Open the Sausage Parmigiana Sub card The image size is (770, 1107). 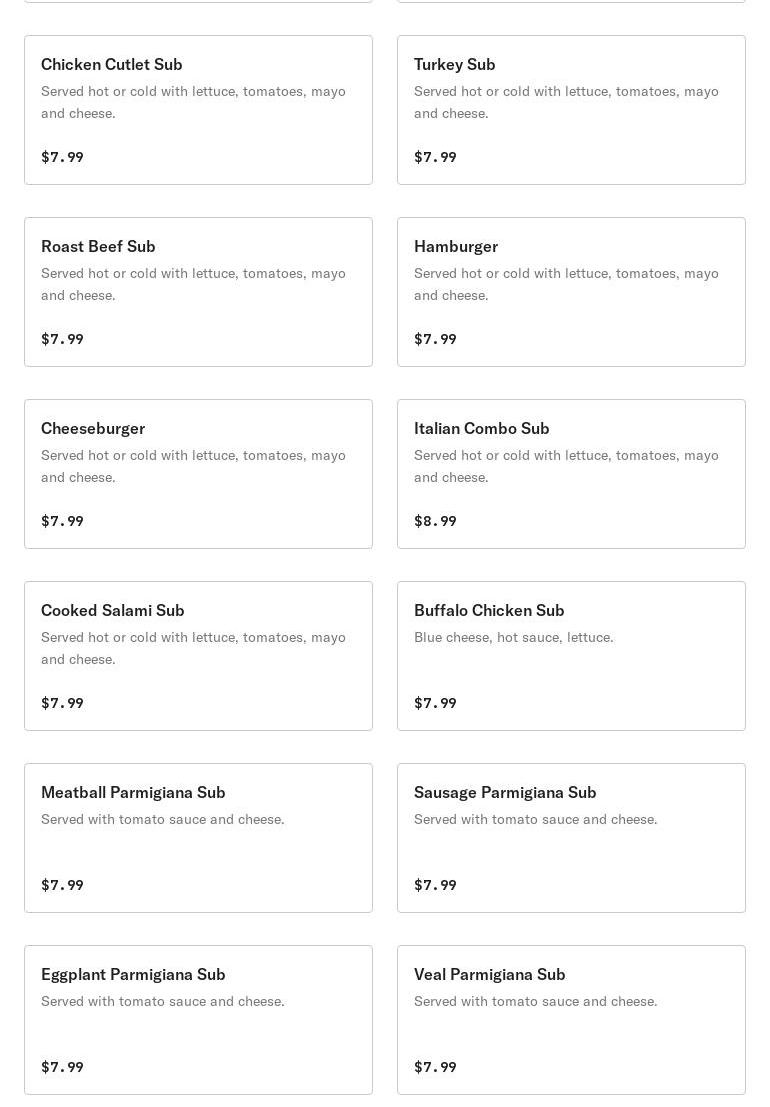[571, 838]
